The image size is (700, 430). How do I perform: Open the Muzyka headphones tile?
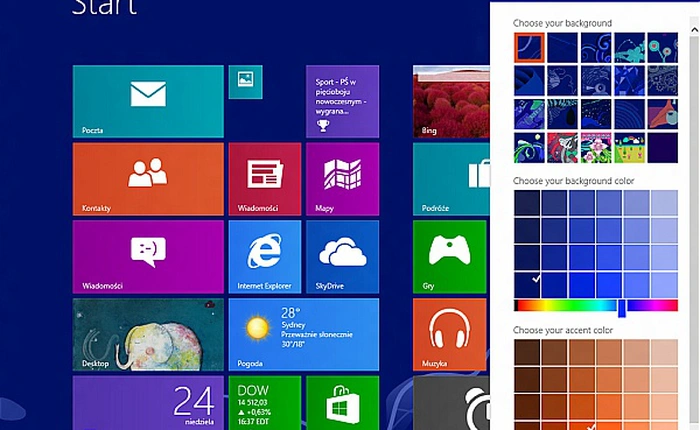pyautogui.click(x=450, y=334)
